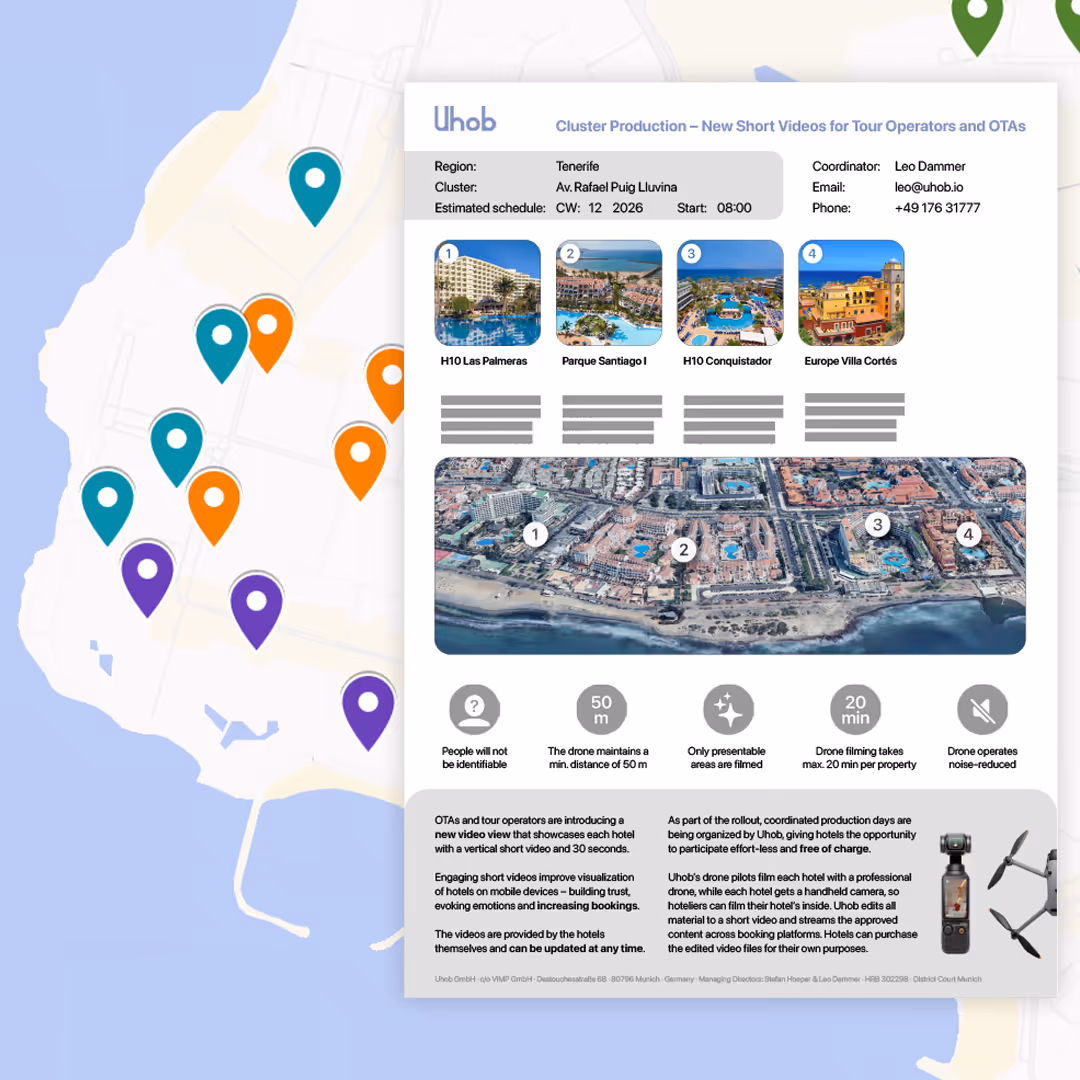Click the Uhob GmbH footer imprint line

click(x=708, y=979)
